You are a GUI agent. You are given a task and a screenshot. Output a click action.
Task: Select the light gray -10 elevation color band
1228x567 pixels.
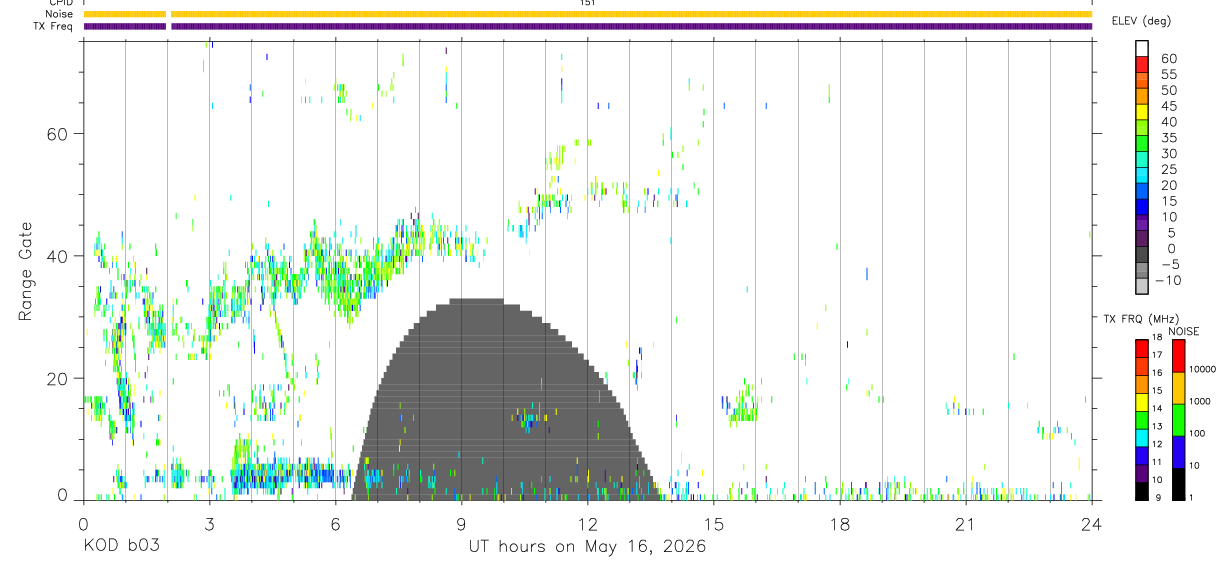click(1142, 286)
